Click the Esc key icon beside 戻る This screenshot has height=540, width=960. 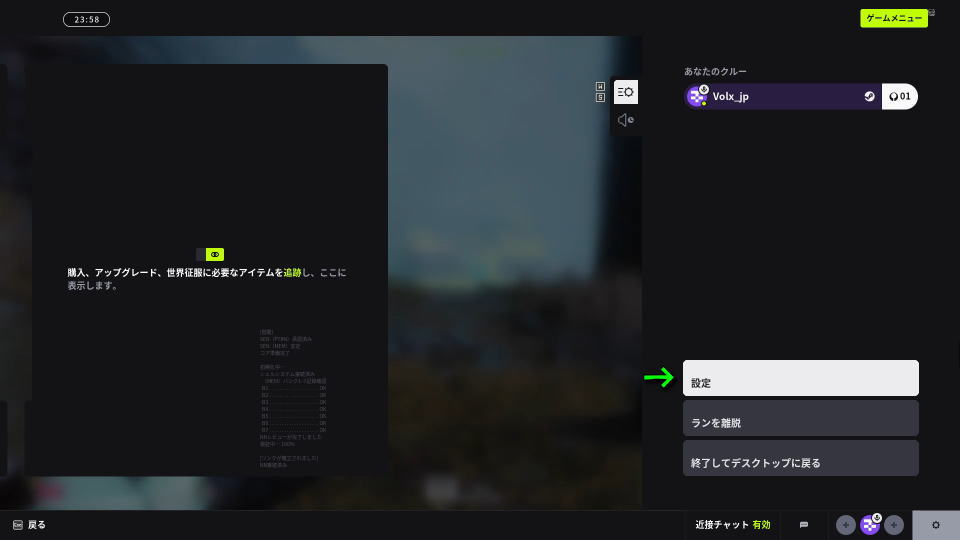tap(18, 525)
